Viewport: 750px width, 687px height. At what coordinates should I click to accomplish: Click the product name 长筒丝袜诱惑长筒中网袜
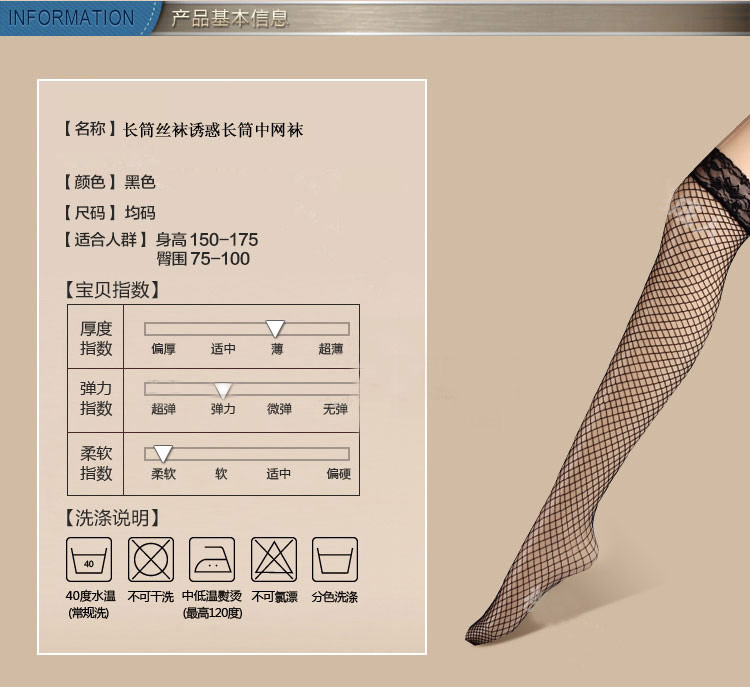pos(212,129)
